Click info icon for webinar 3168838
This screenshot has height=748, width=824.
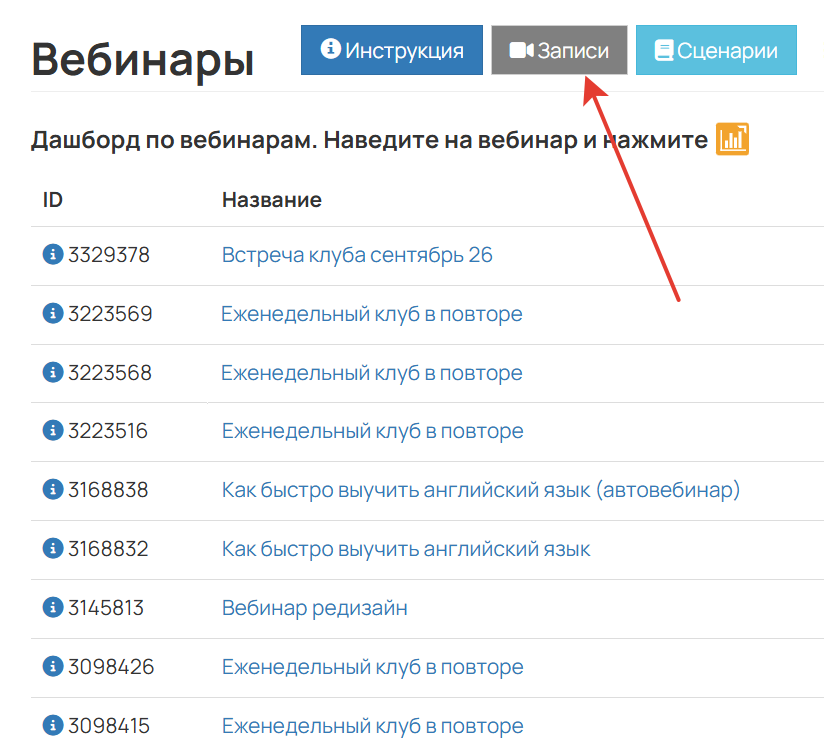point(53,489)
